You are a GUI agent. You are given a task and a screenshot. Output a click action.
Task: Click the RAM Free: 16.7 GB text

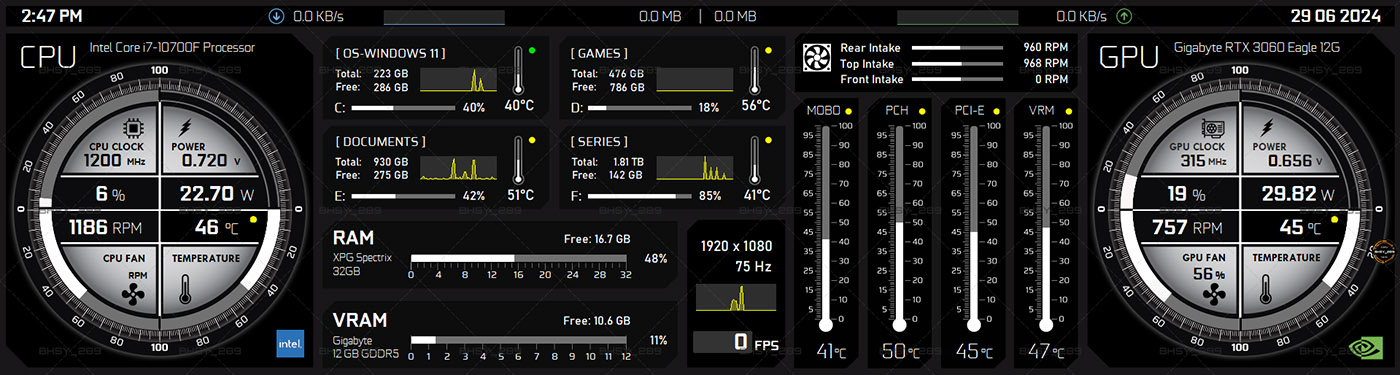pos(597,239)
